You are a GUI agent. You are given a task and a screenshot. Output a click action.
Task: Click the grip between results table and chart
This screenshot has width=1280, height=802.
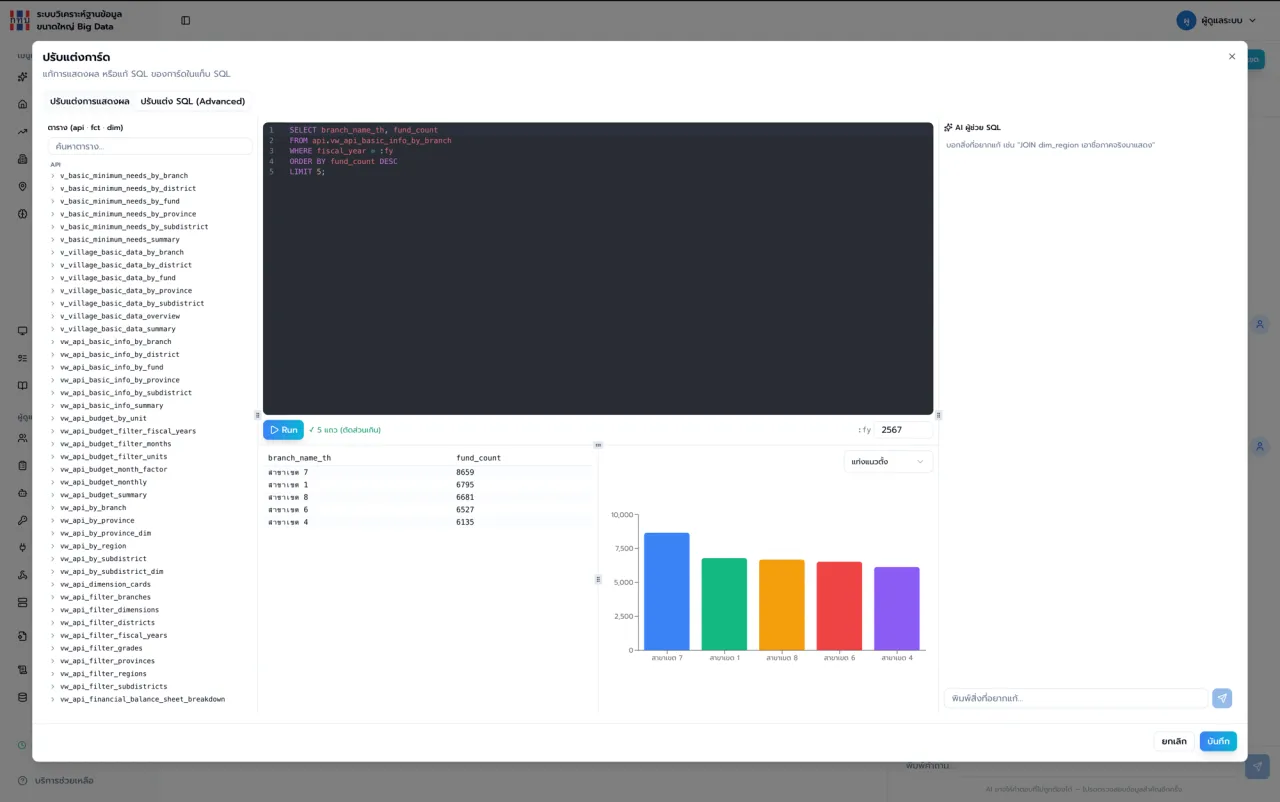click(x=598, y=579)
